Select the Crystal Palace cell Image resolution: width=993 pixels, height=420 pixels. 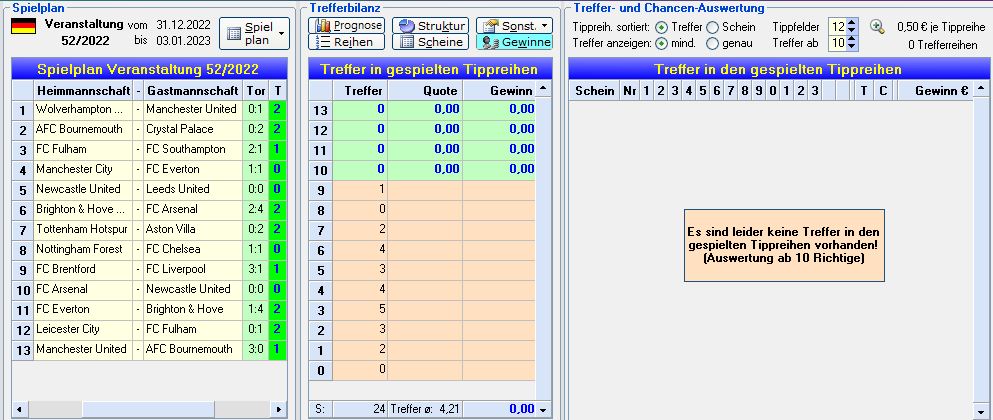click(x=193, y=129)
